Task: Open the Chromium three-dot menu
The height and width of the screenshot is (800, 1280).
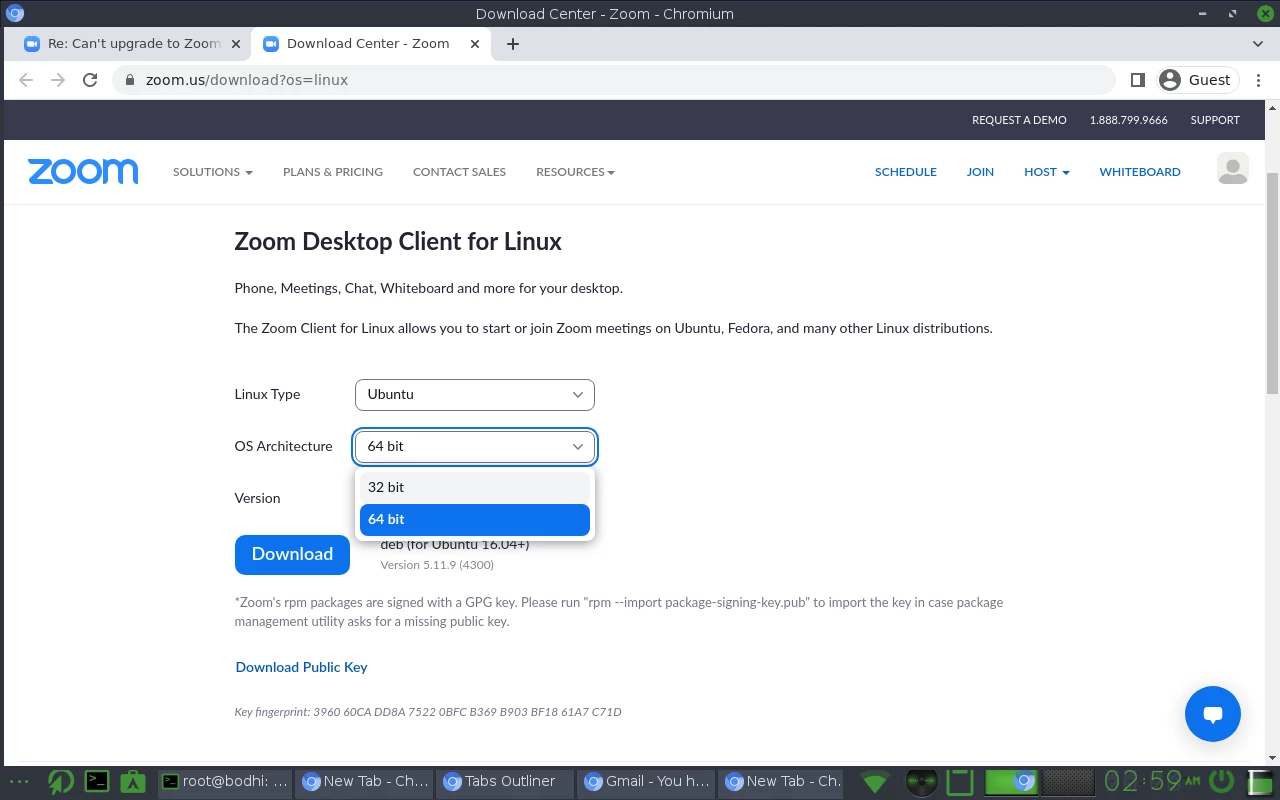Action: click(1258, 80)
